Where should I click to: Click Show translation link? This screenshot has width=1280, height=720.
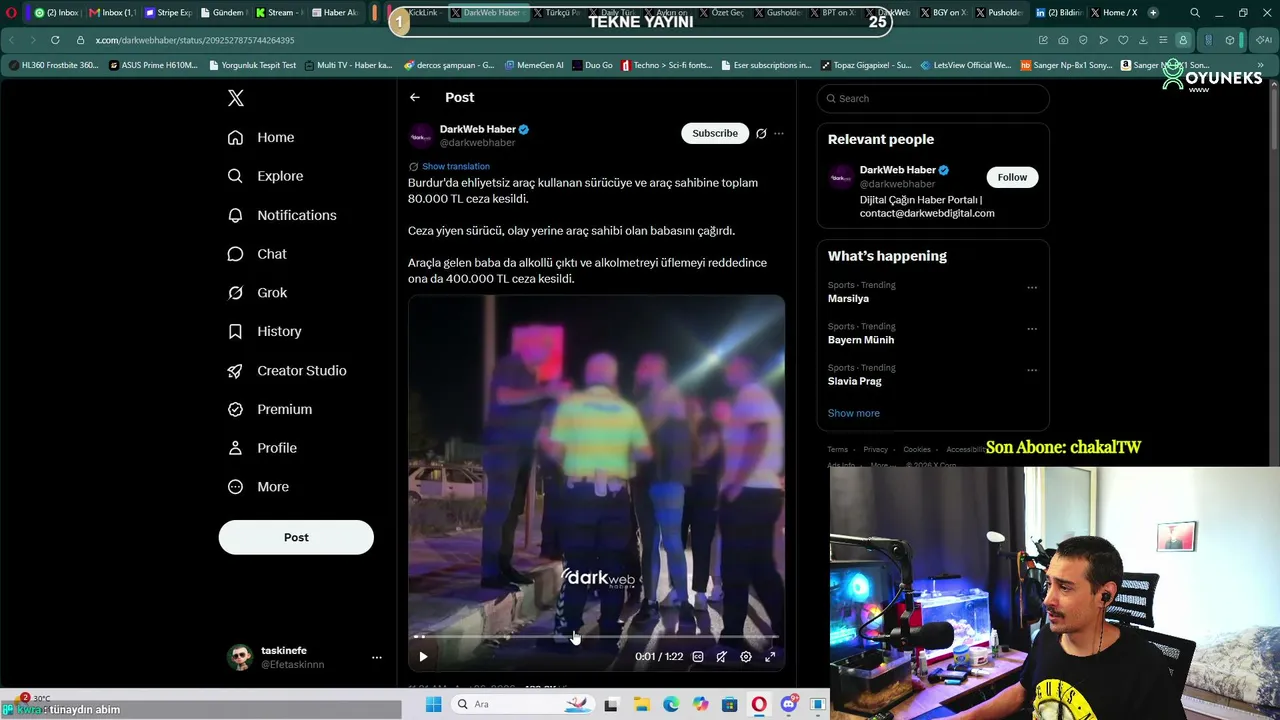point(456,166)
